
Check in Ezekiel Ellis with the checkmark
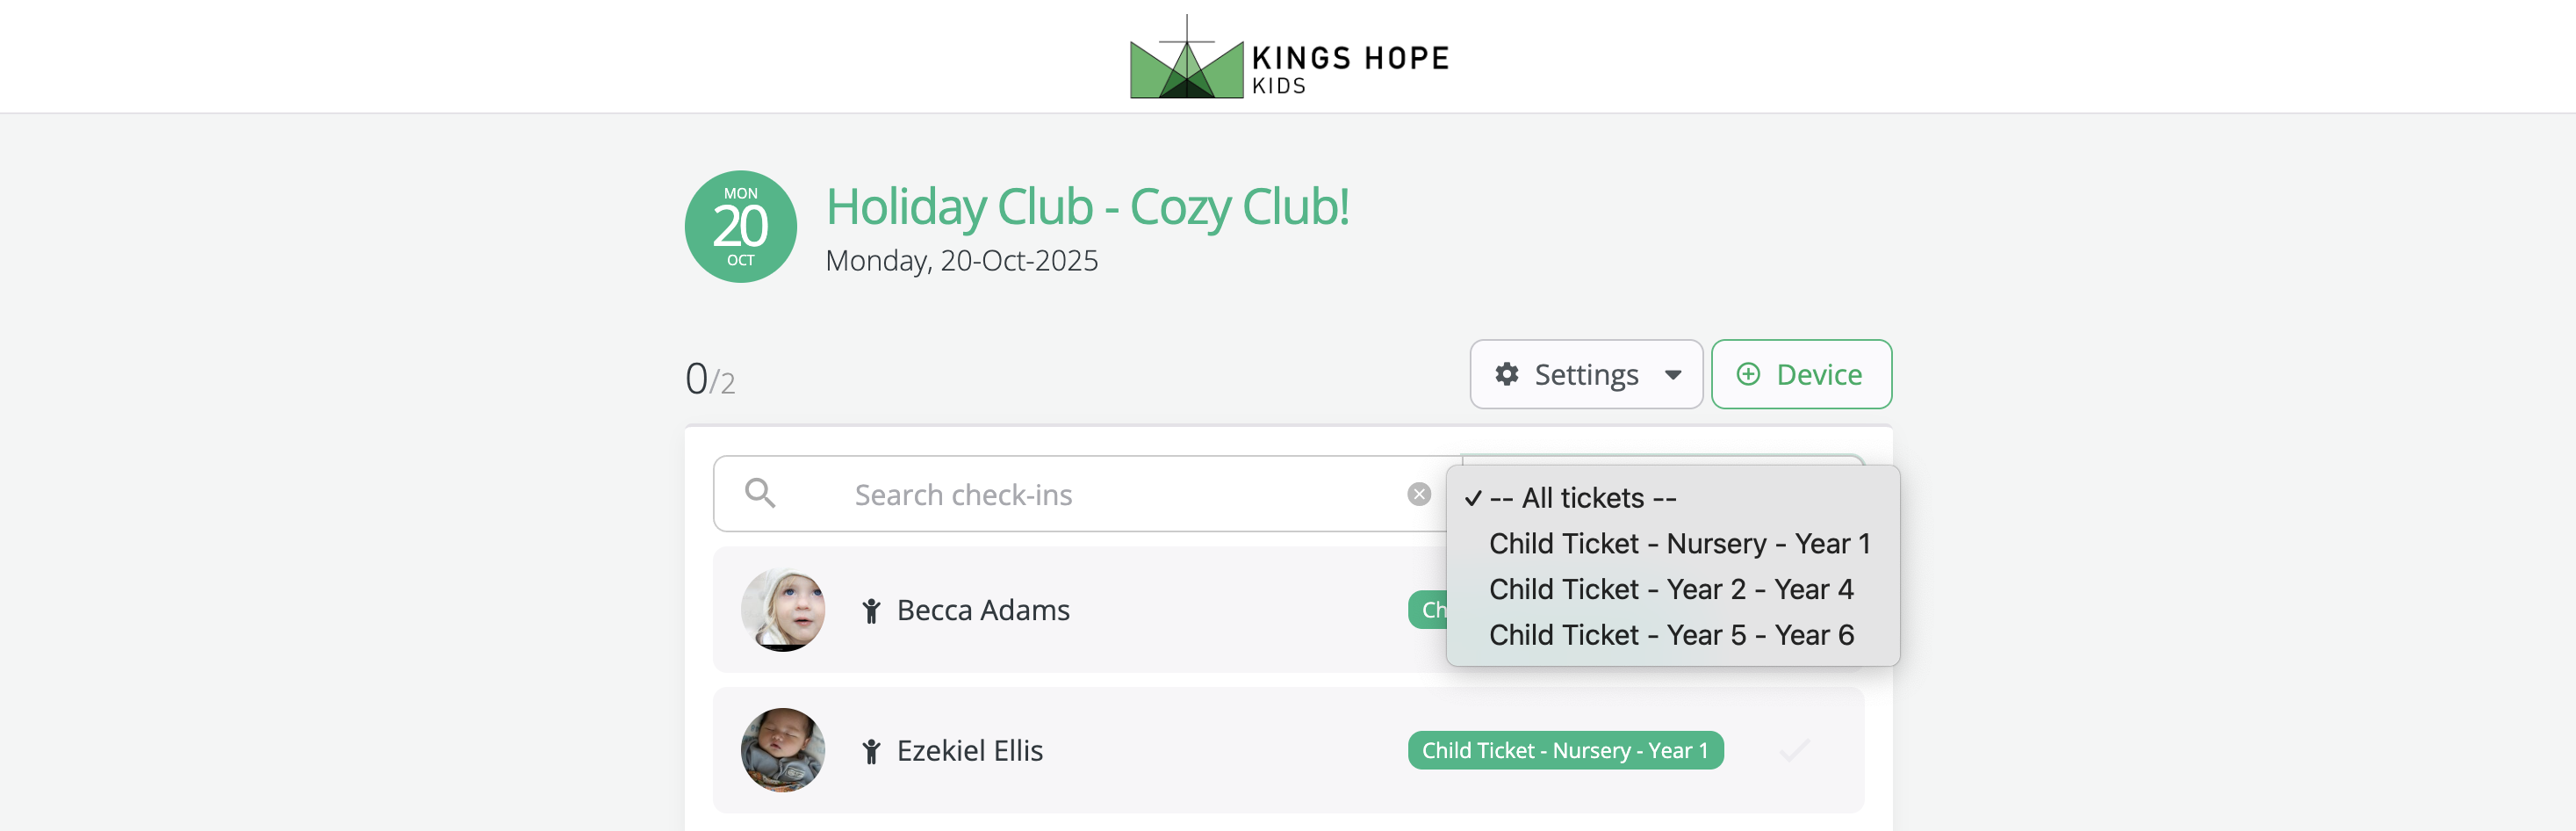point(1794,750)
